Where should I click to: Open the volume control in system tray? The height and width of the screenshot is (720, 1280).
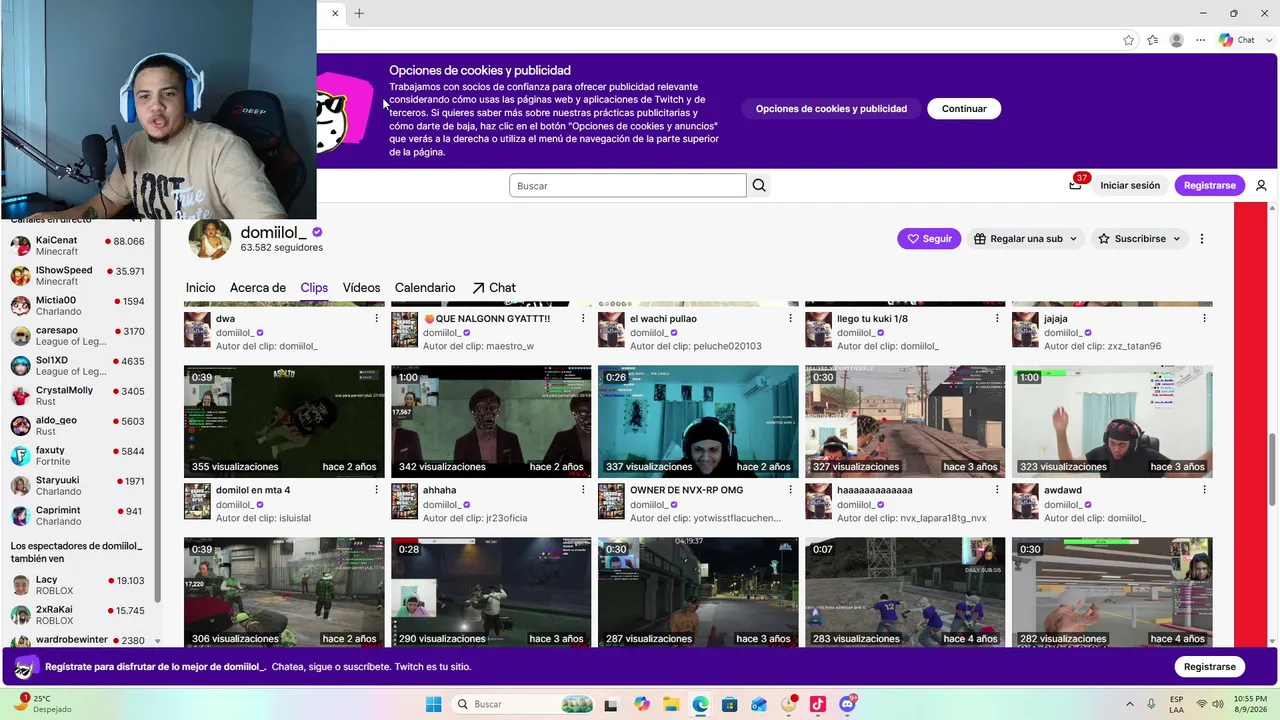[1219, 704]
